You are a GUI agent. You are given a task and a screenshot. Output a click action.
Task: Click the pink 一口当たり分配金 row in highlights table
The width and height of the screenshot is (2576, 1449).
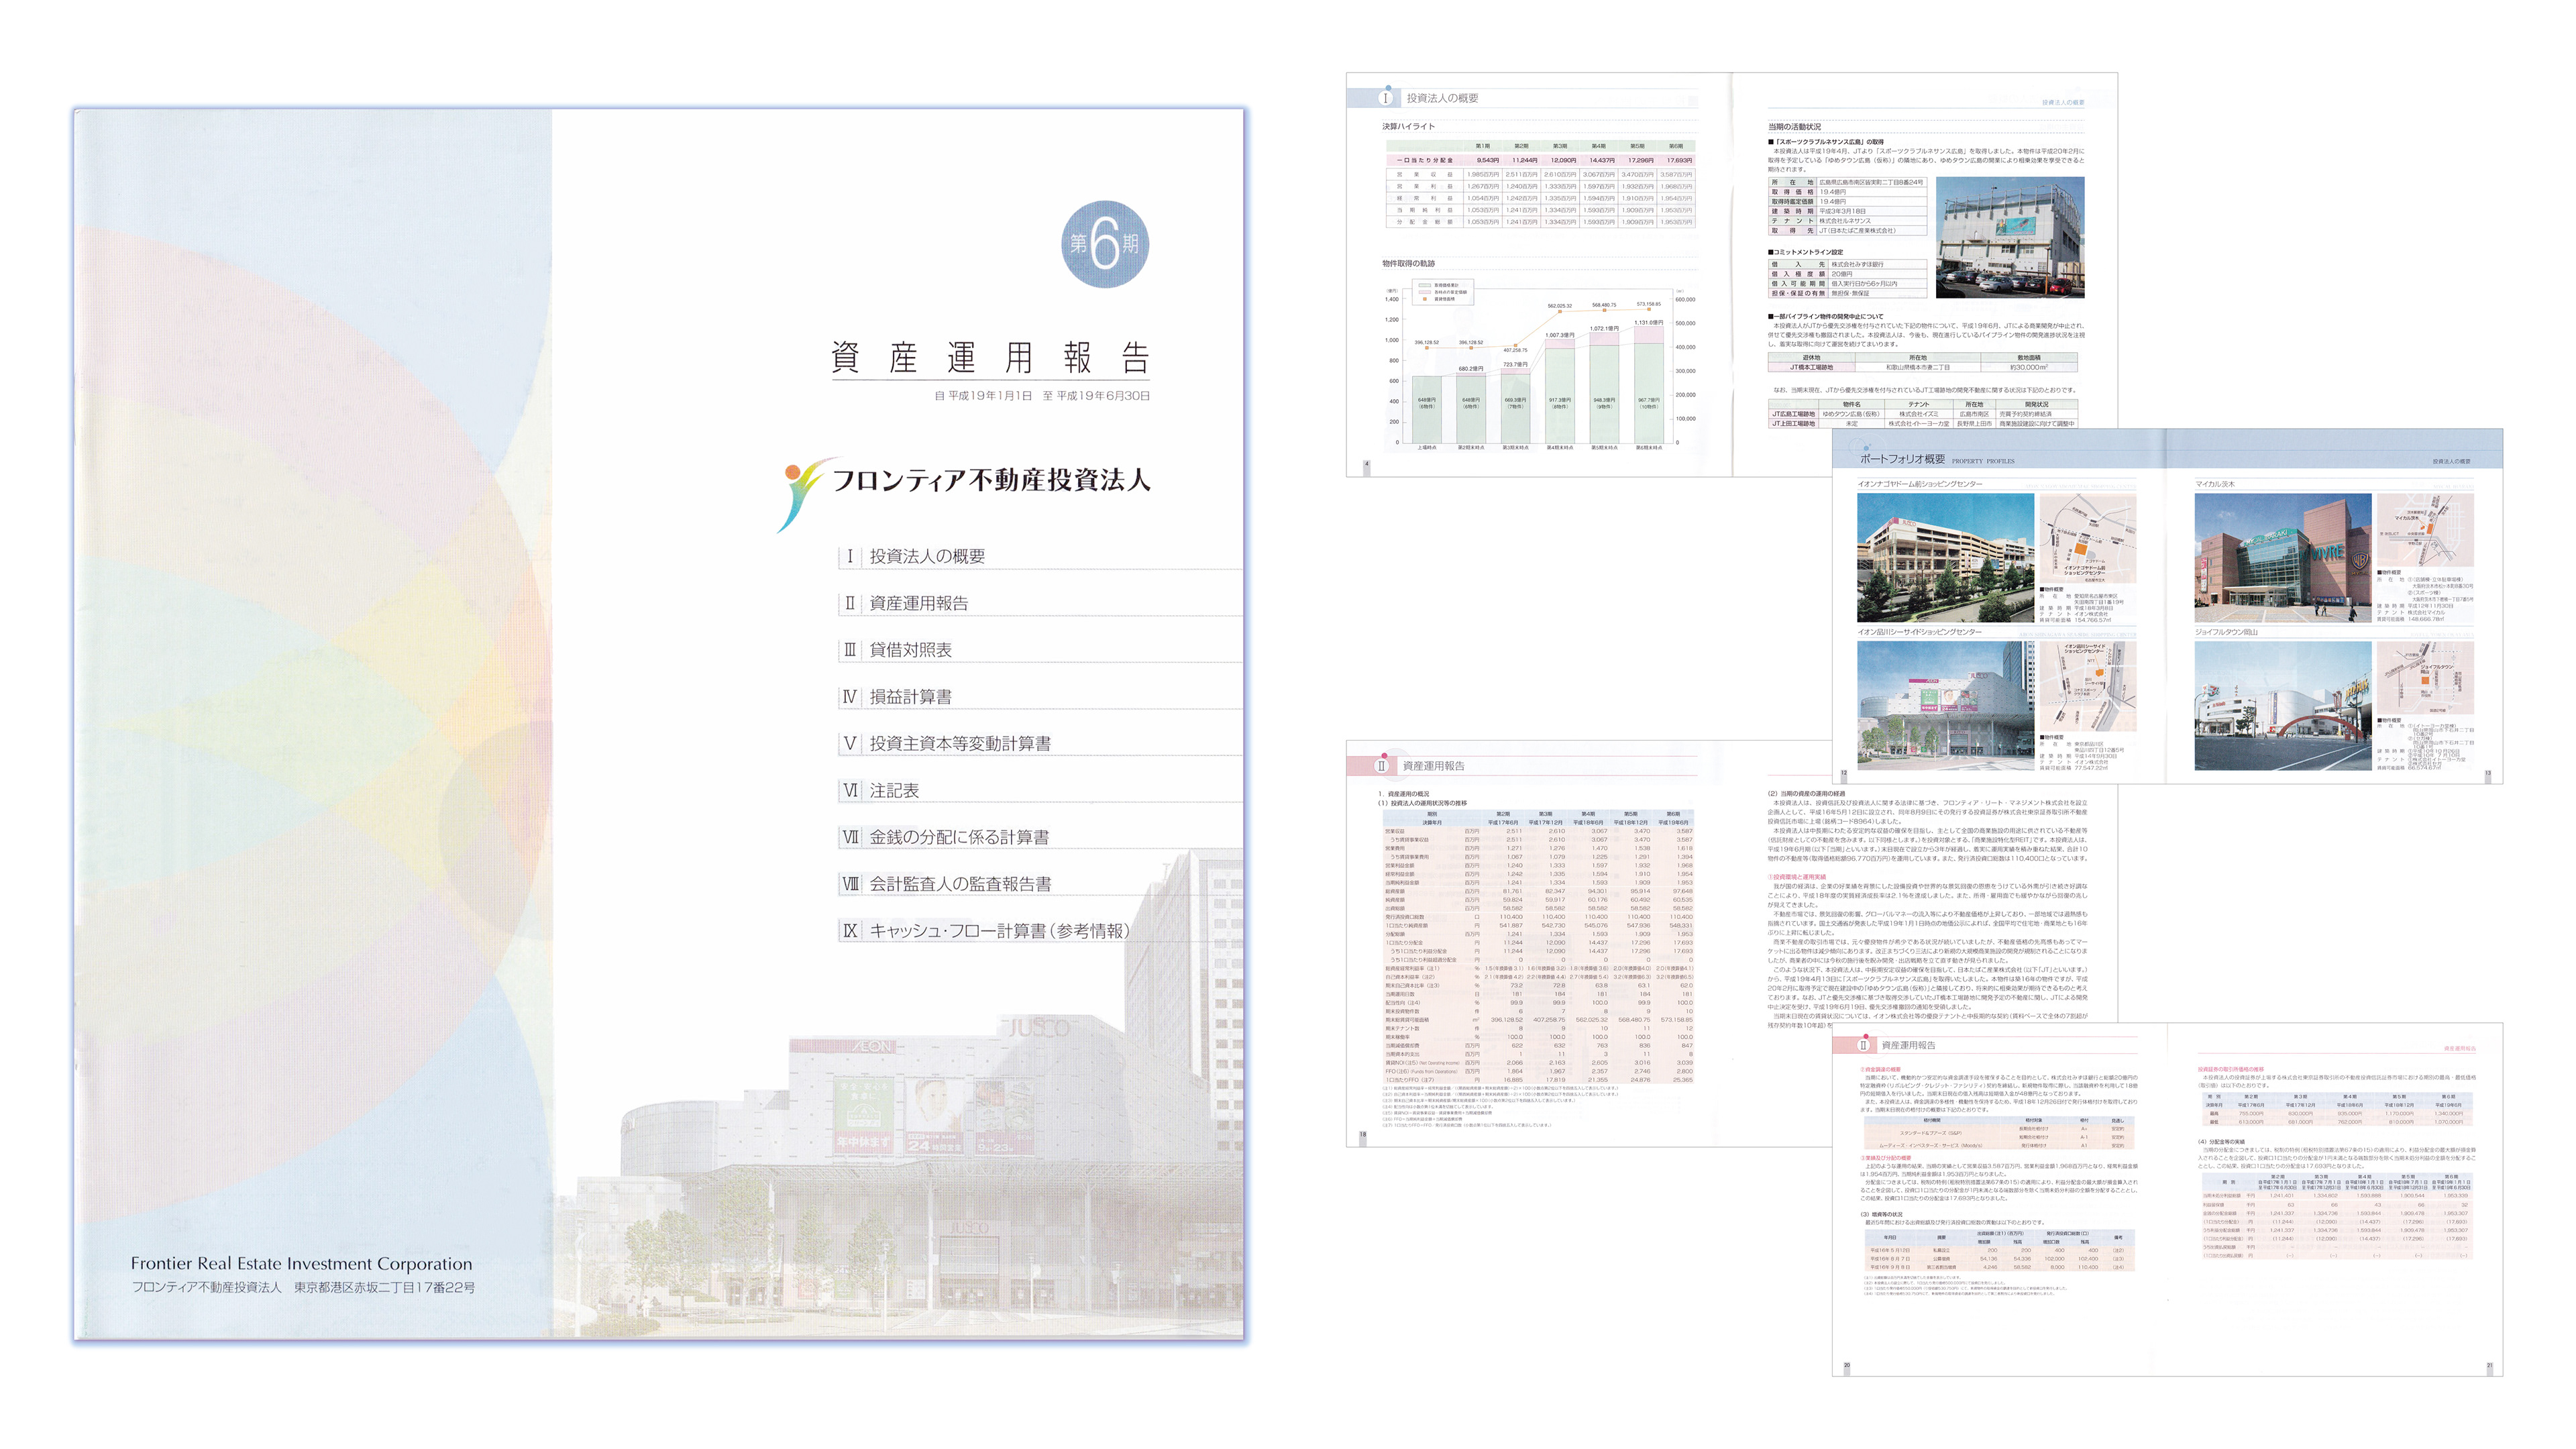(1540, 160)
